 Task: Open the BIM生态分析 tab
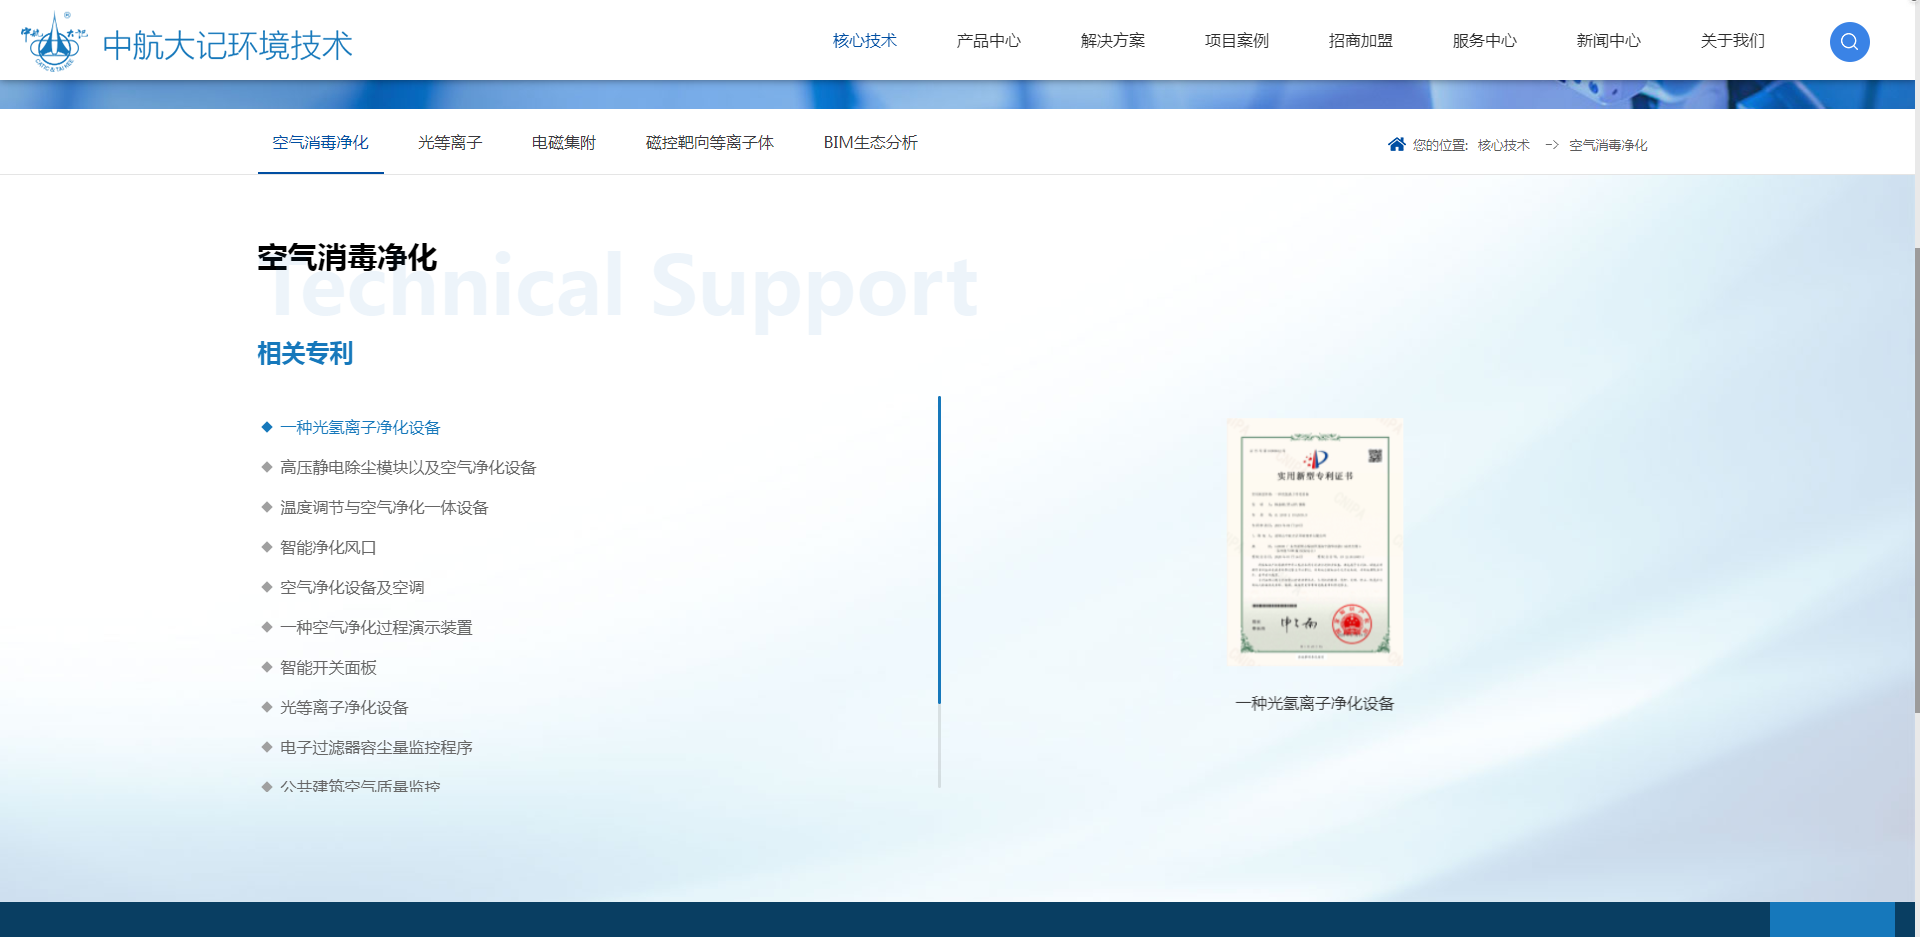tap(870, 143)
